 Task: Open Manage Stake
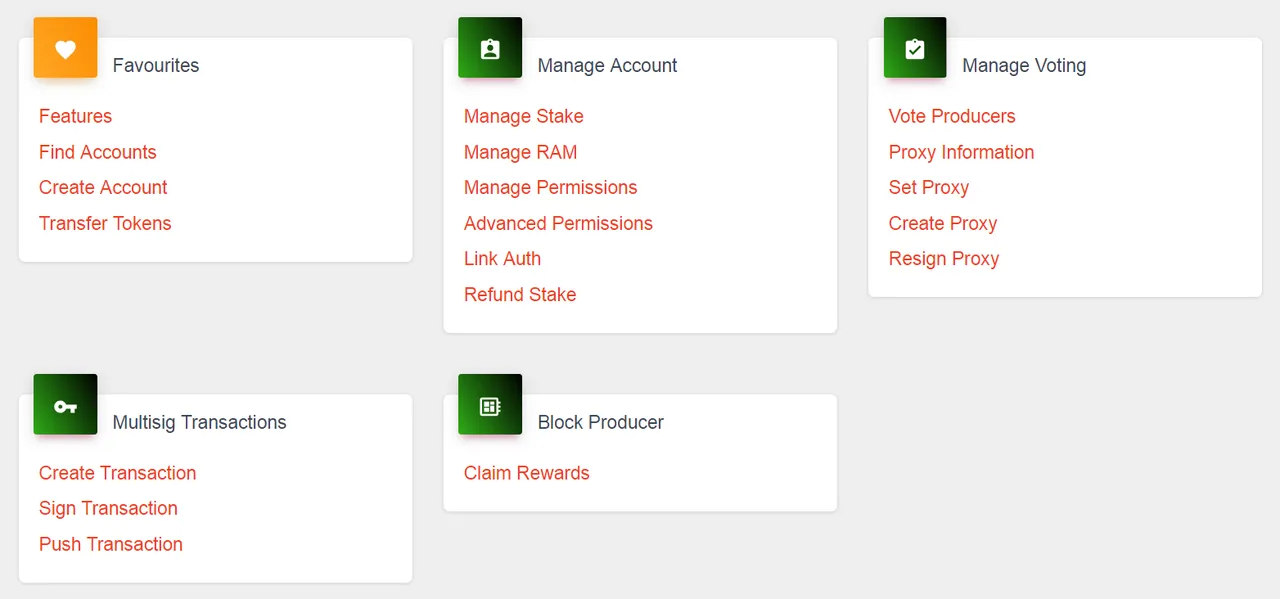524,116
